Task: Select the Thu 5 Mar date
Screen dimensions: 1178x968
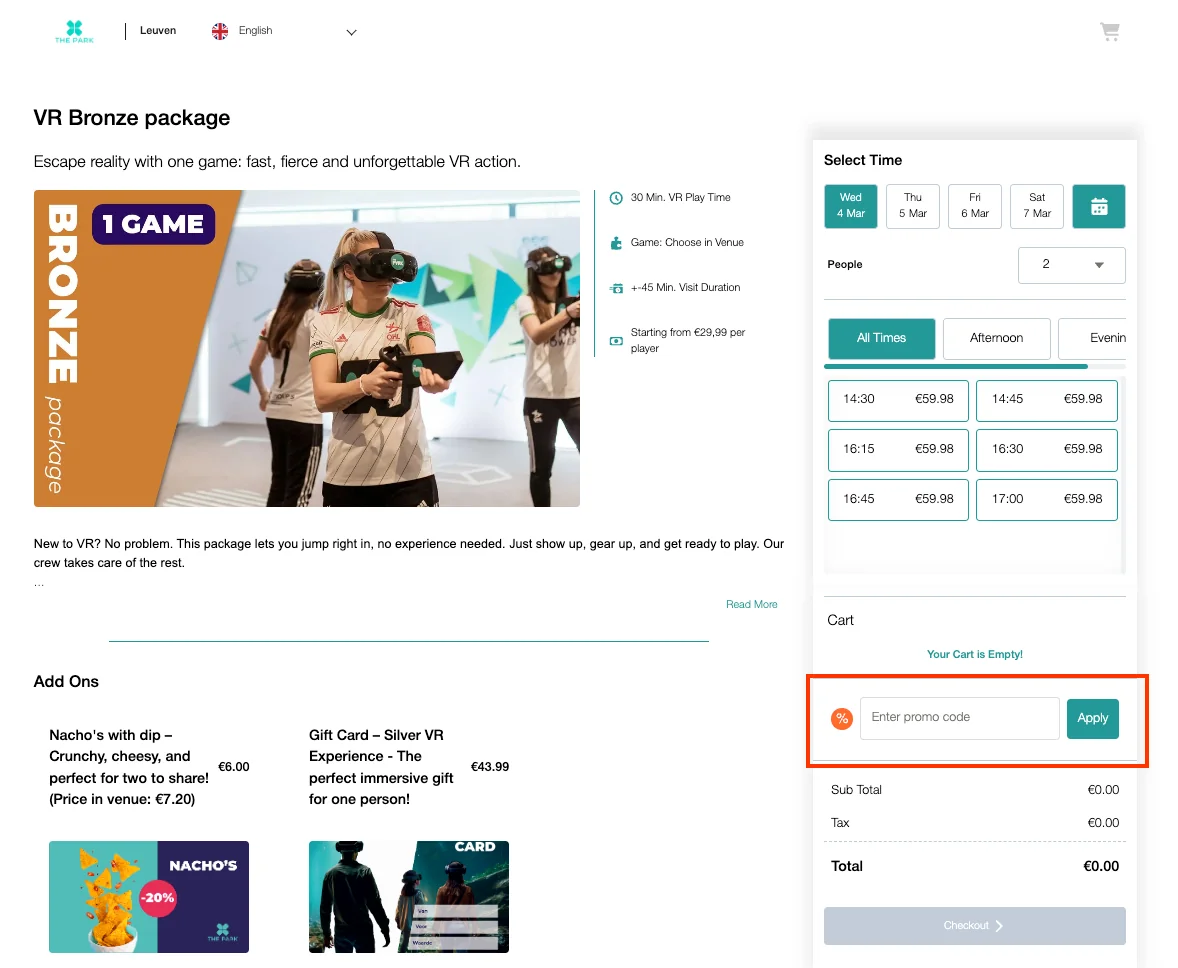Action: 913,206
